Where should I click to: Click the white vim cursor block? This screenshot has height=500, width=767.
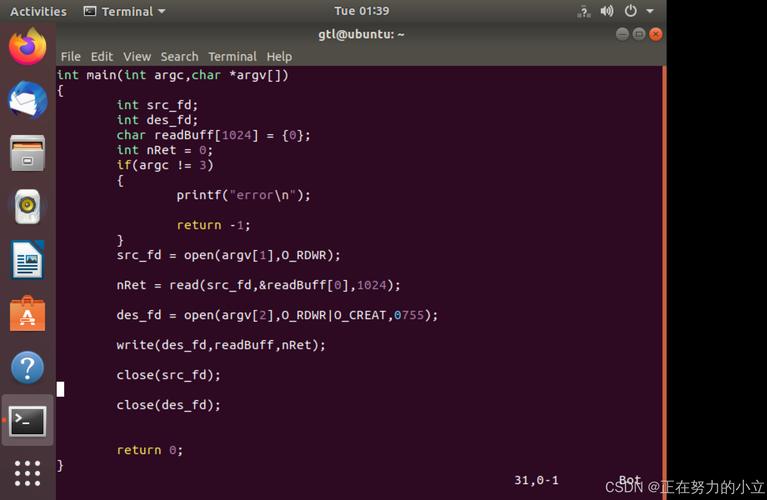(60, 389)
